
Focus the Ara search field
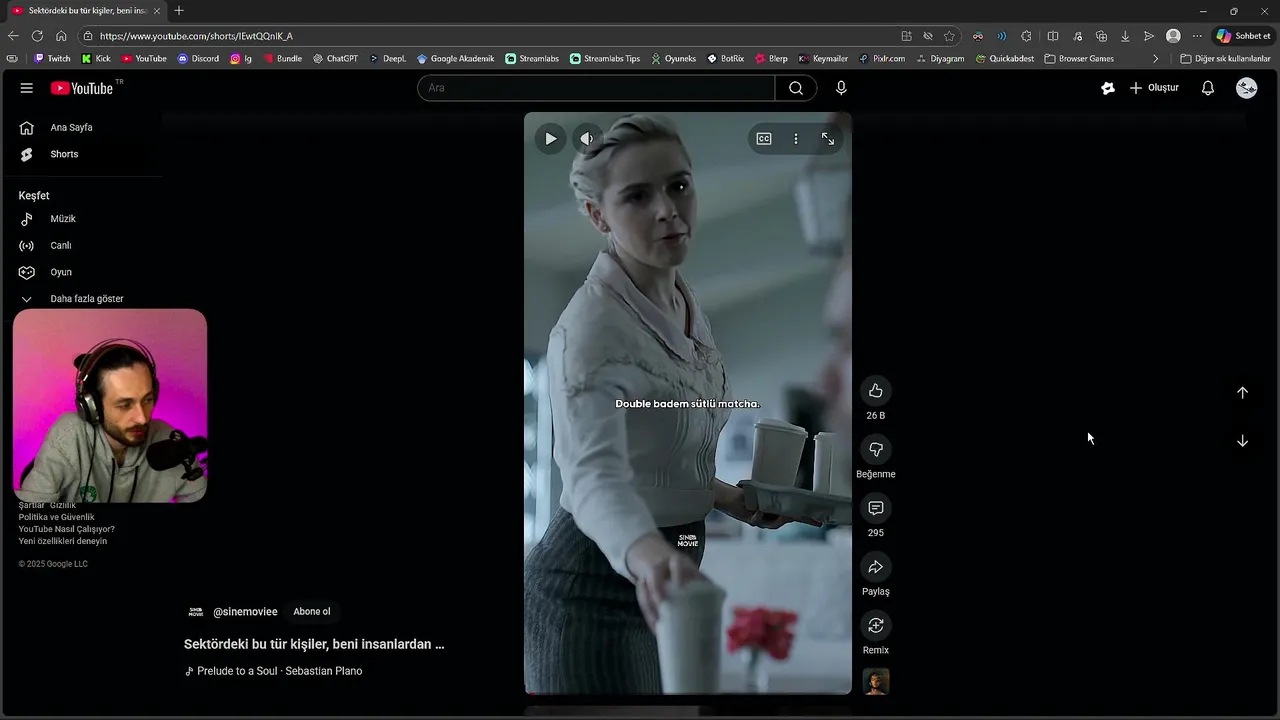pyautogui.click(x=596, y=88)
